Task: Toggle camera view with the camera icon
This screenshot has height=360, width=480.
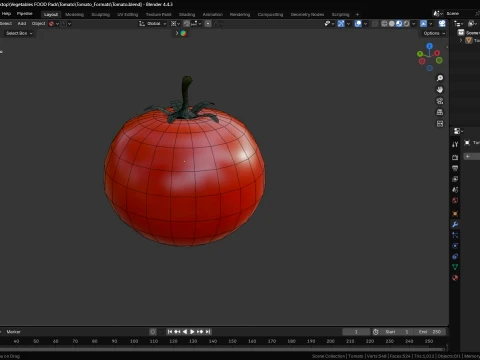Action: (440, 101)
